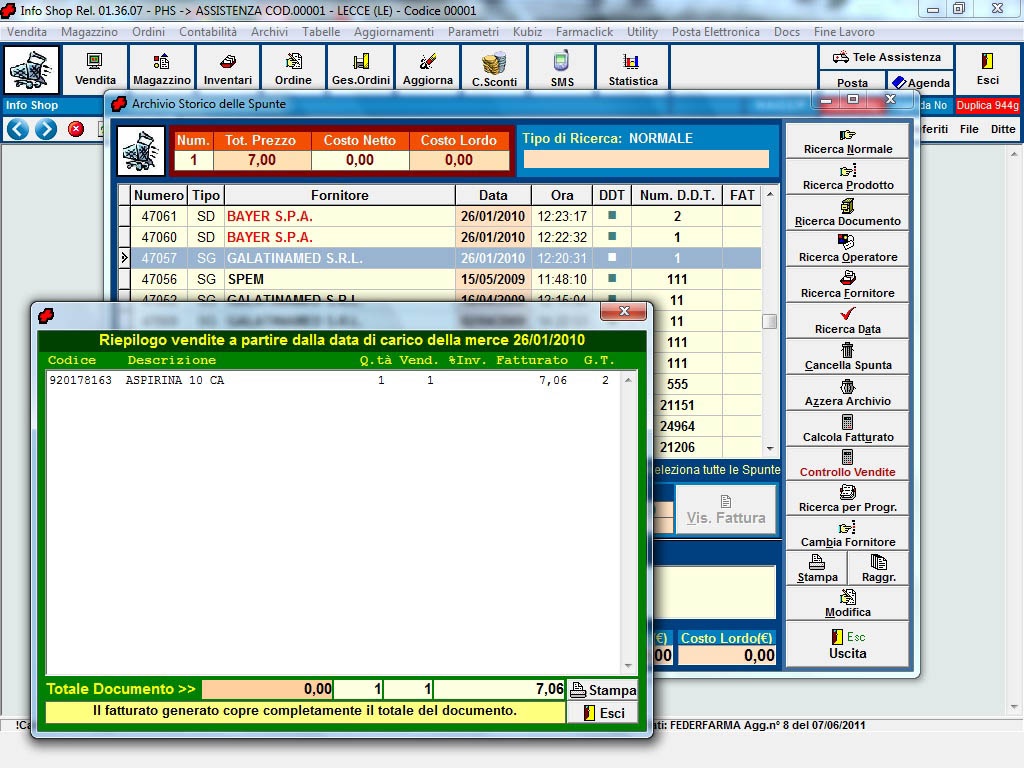Open the Contabilità menu
Image resolution: width=1024 pixels, height=768 pixels.
click(208, 32)
